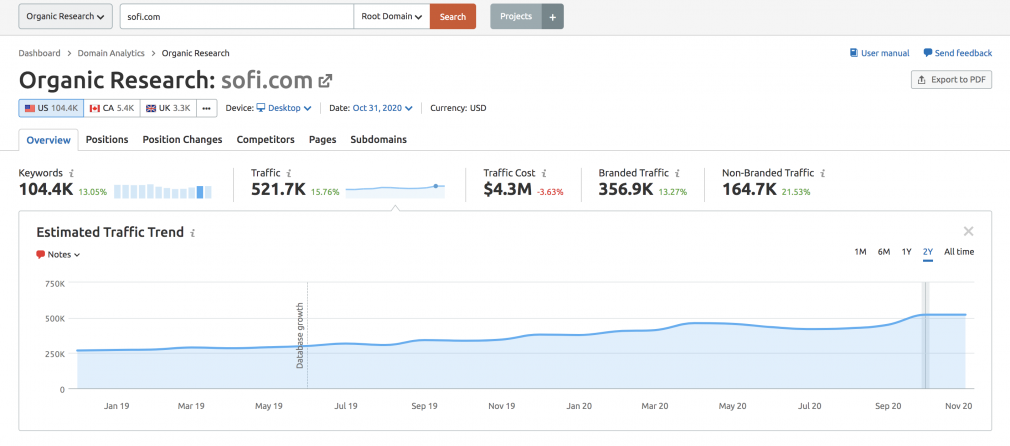Viewport: 1010px width, 446px height.
Task: Open the external link icon beside sofi.com
Action: (325, 81)
